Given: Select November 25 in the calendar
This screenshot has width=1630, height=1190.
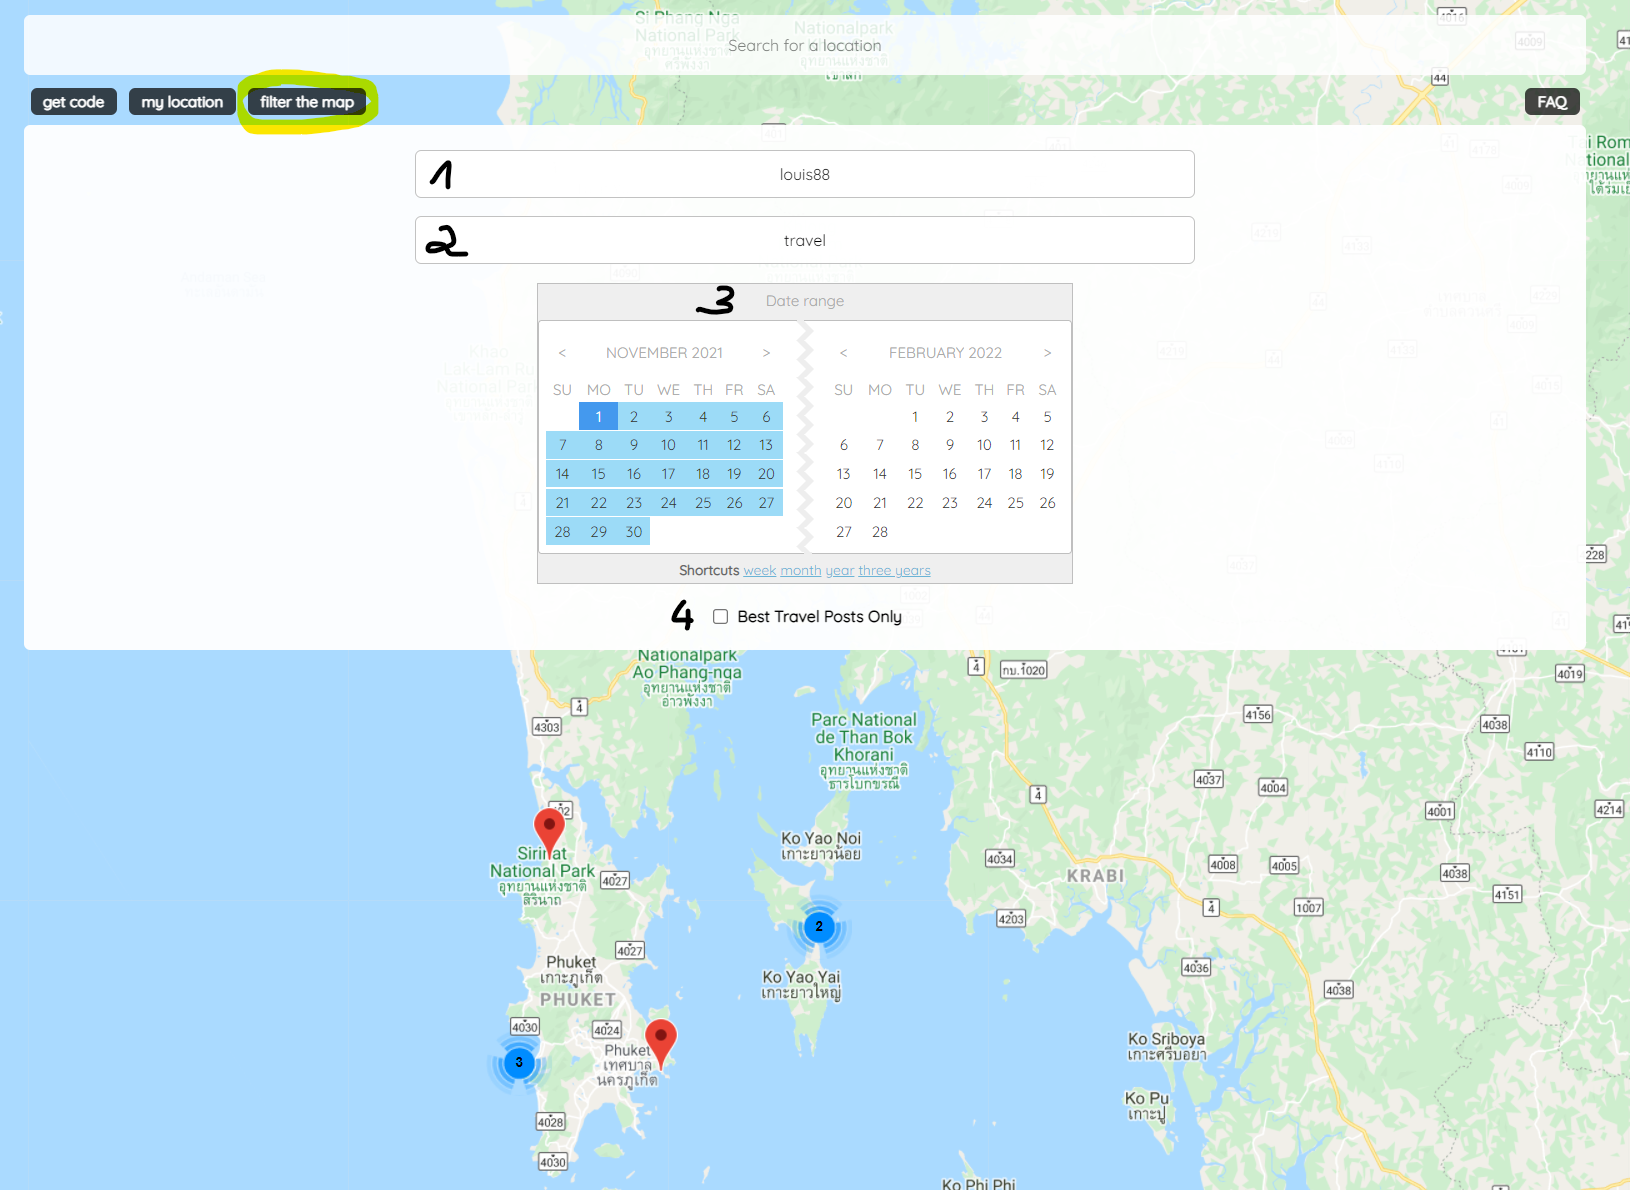Looking at the screenshot, I should pos(703,503).
